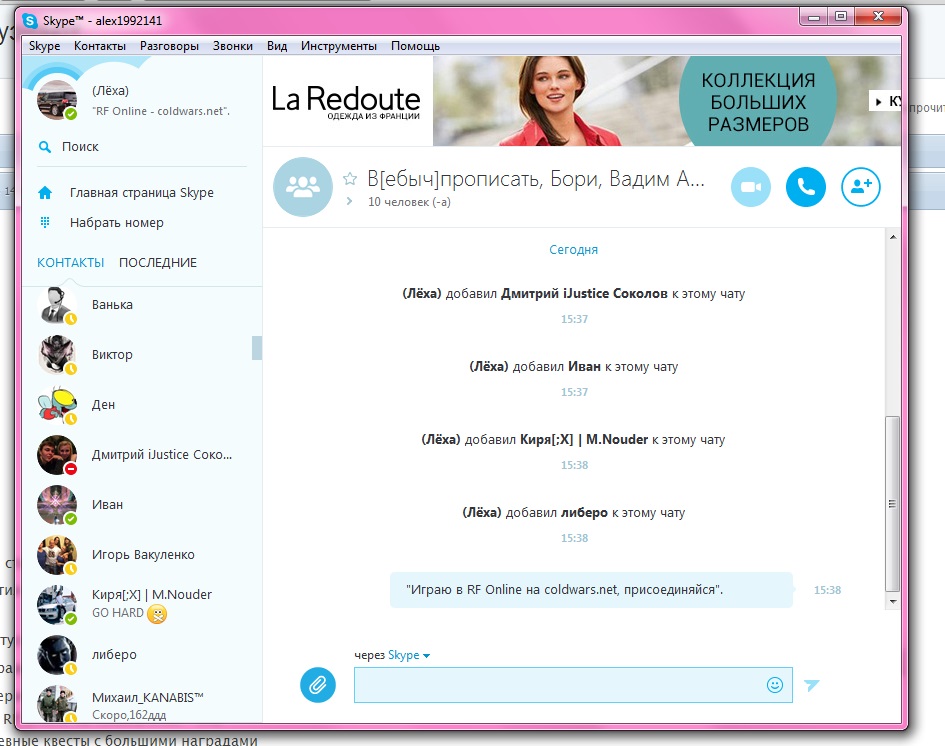
Task: Click Ден's cartoon avatar
Action: click(x=57, y=405)
